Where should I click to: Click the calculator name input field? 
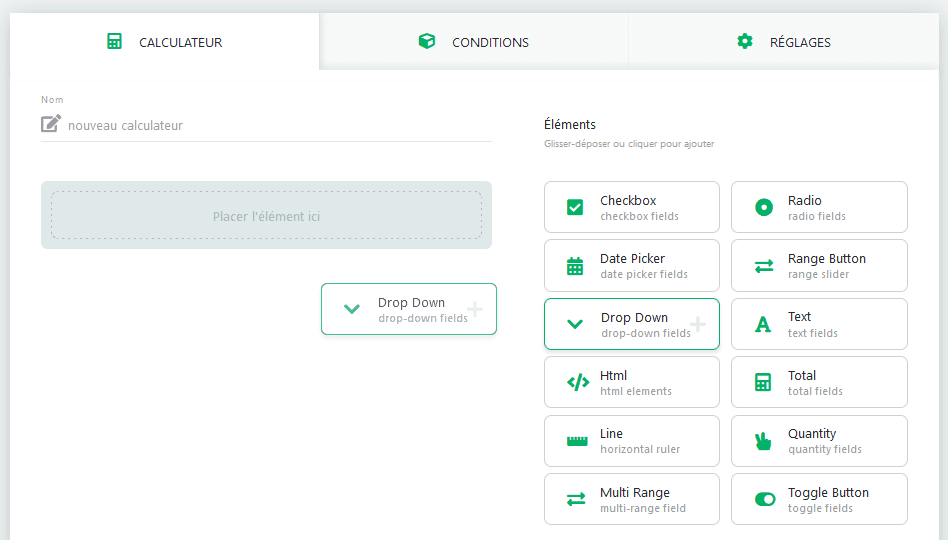click(278, 126)
